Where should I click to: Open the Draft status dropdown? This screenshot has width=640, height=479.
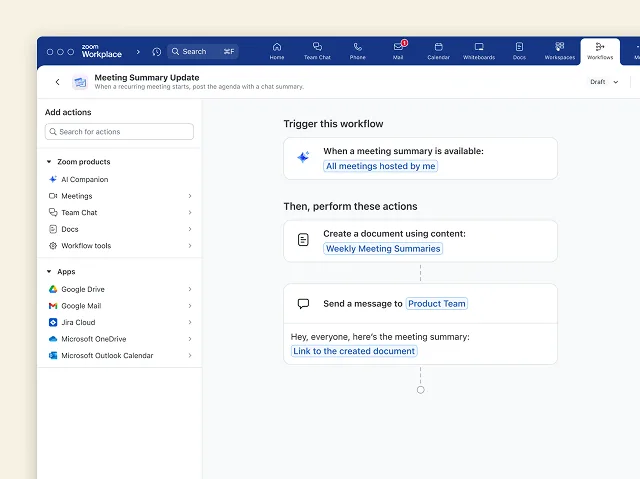click(x=604, y=82)
